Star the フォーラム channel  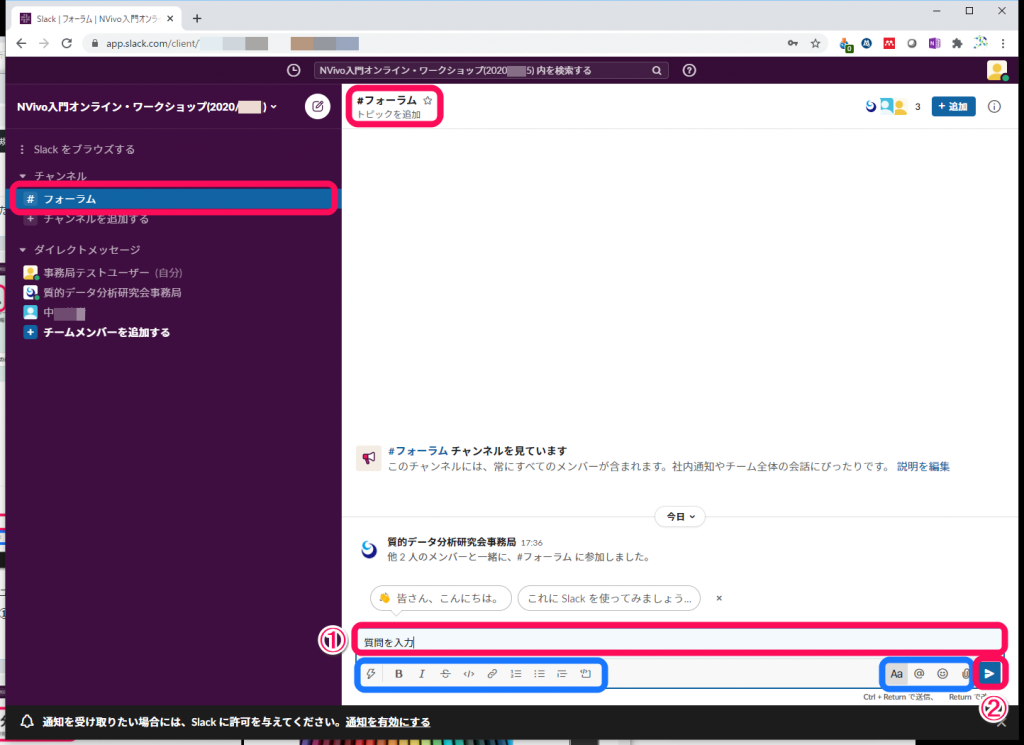point(428,101)
